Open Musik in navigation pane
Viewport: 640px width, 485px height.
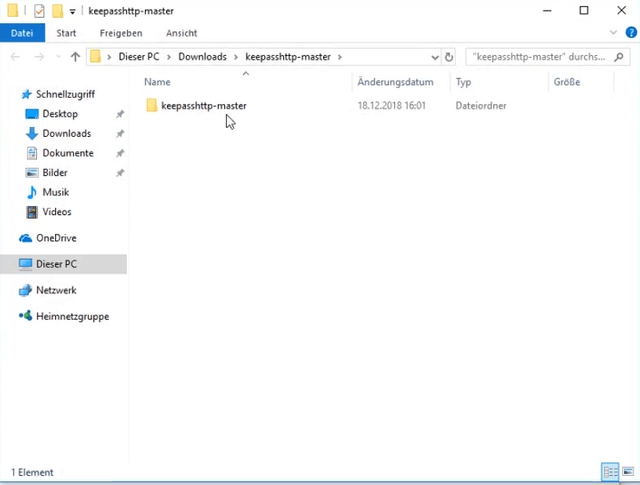pos(56,192)
